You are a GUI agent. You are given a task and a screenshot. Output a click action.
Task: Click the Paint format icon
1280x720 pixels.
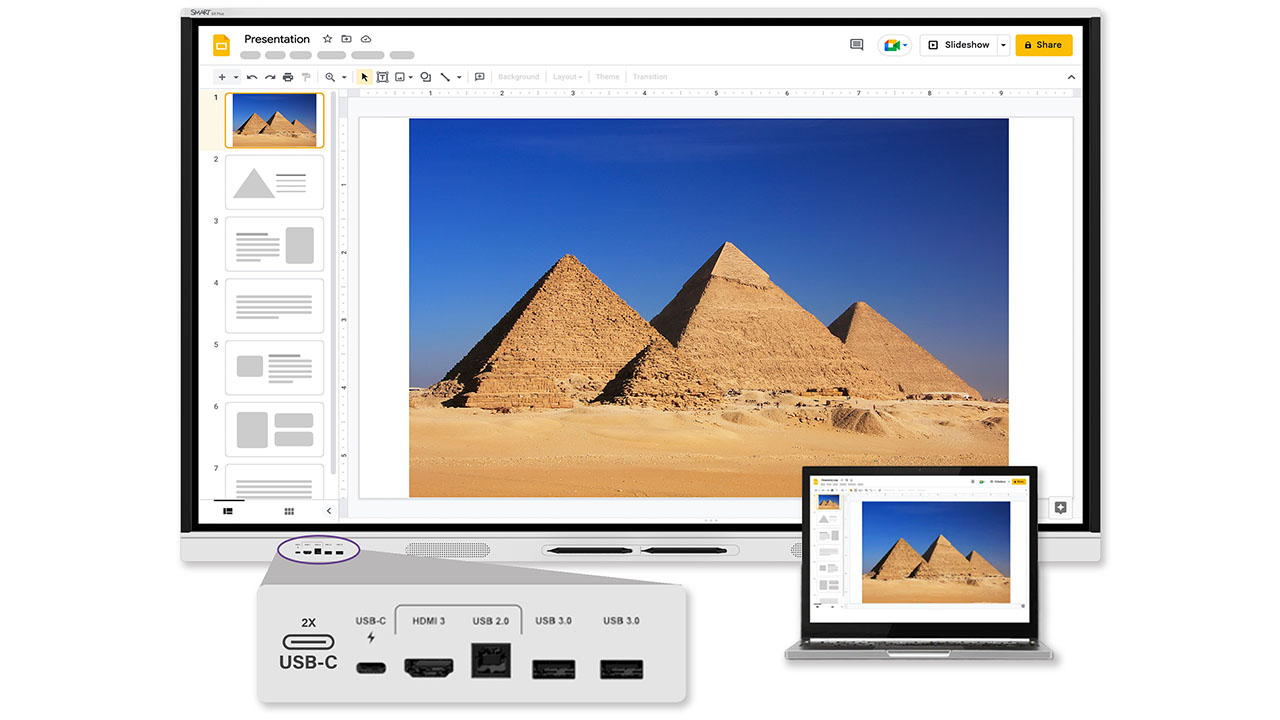(306, 77)
